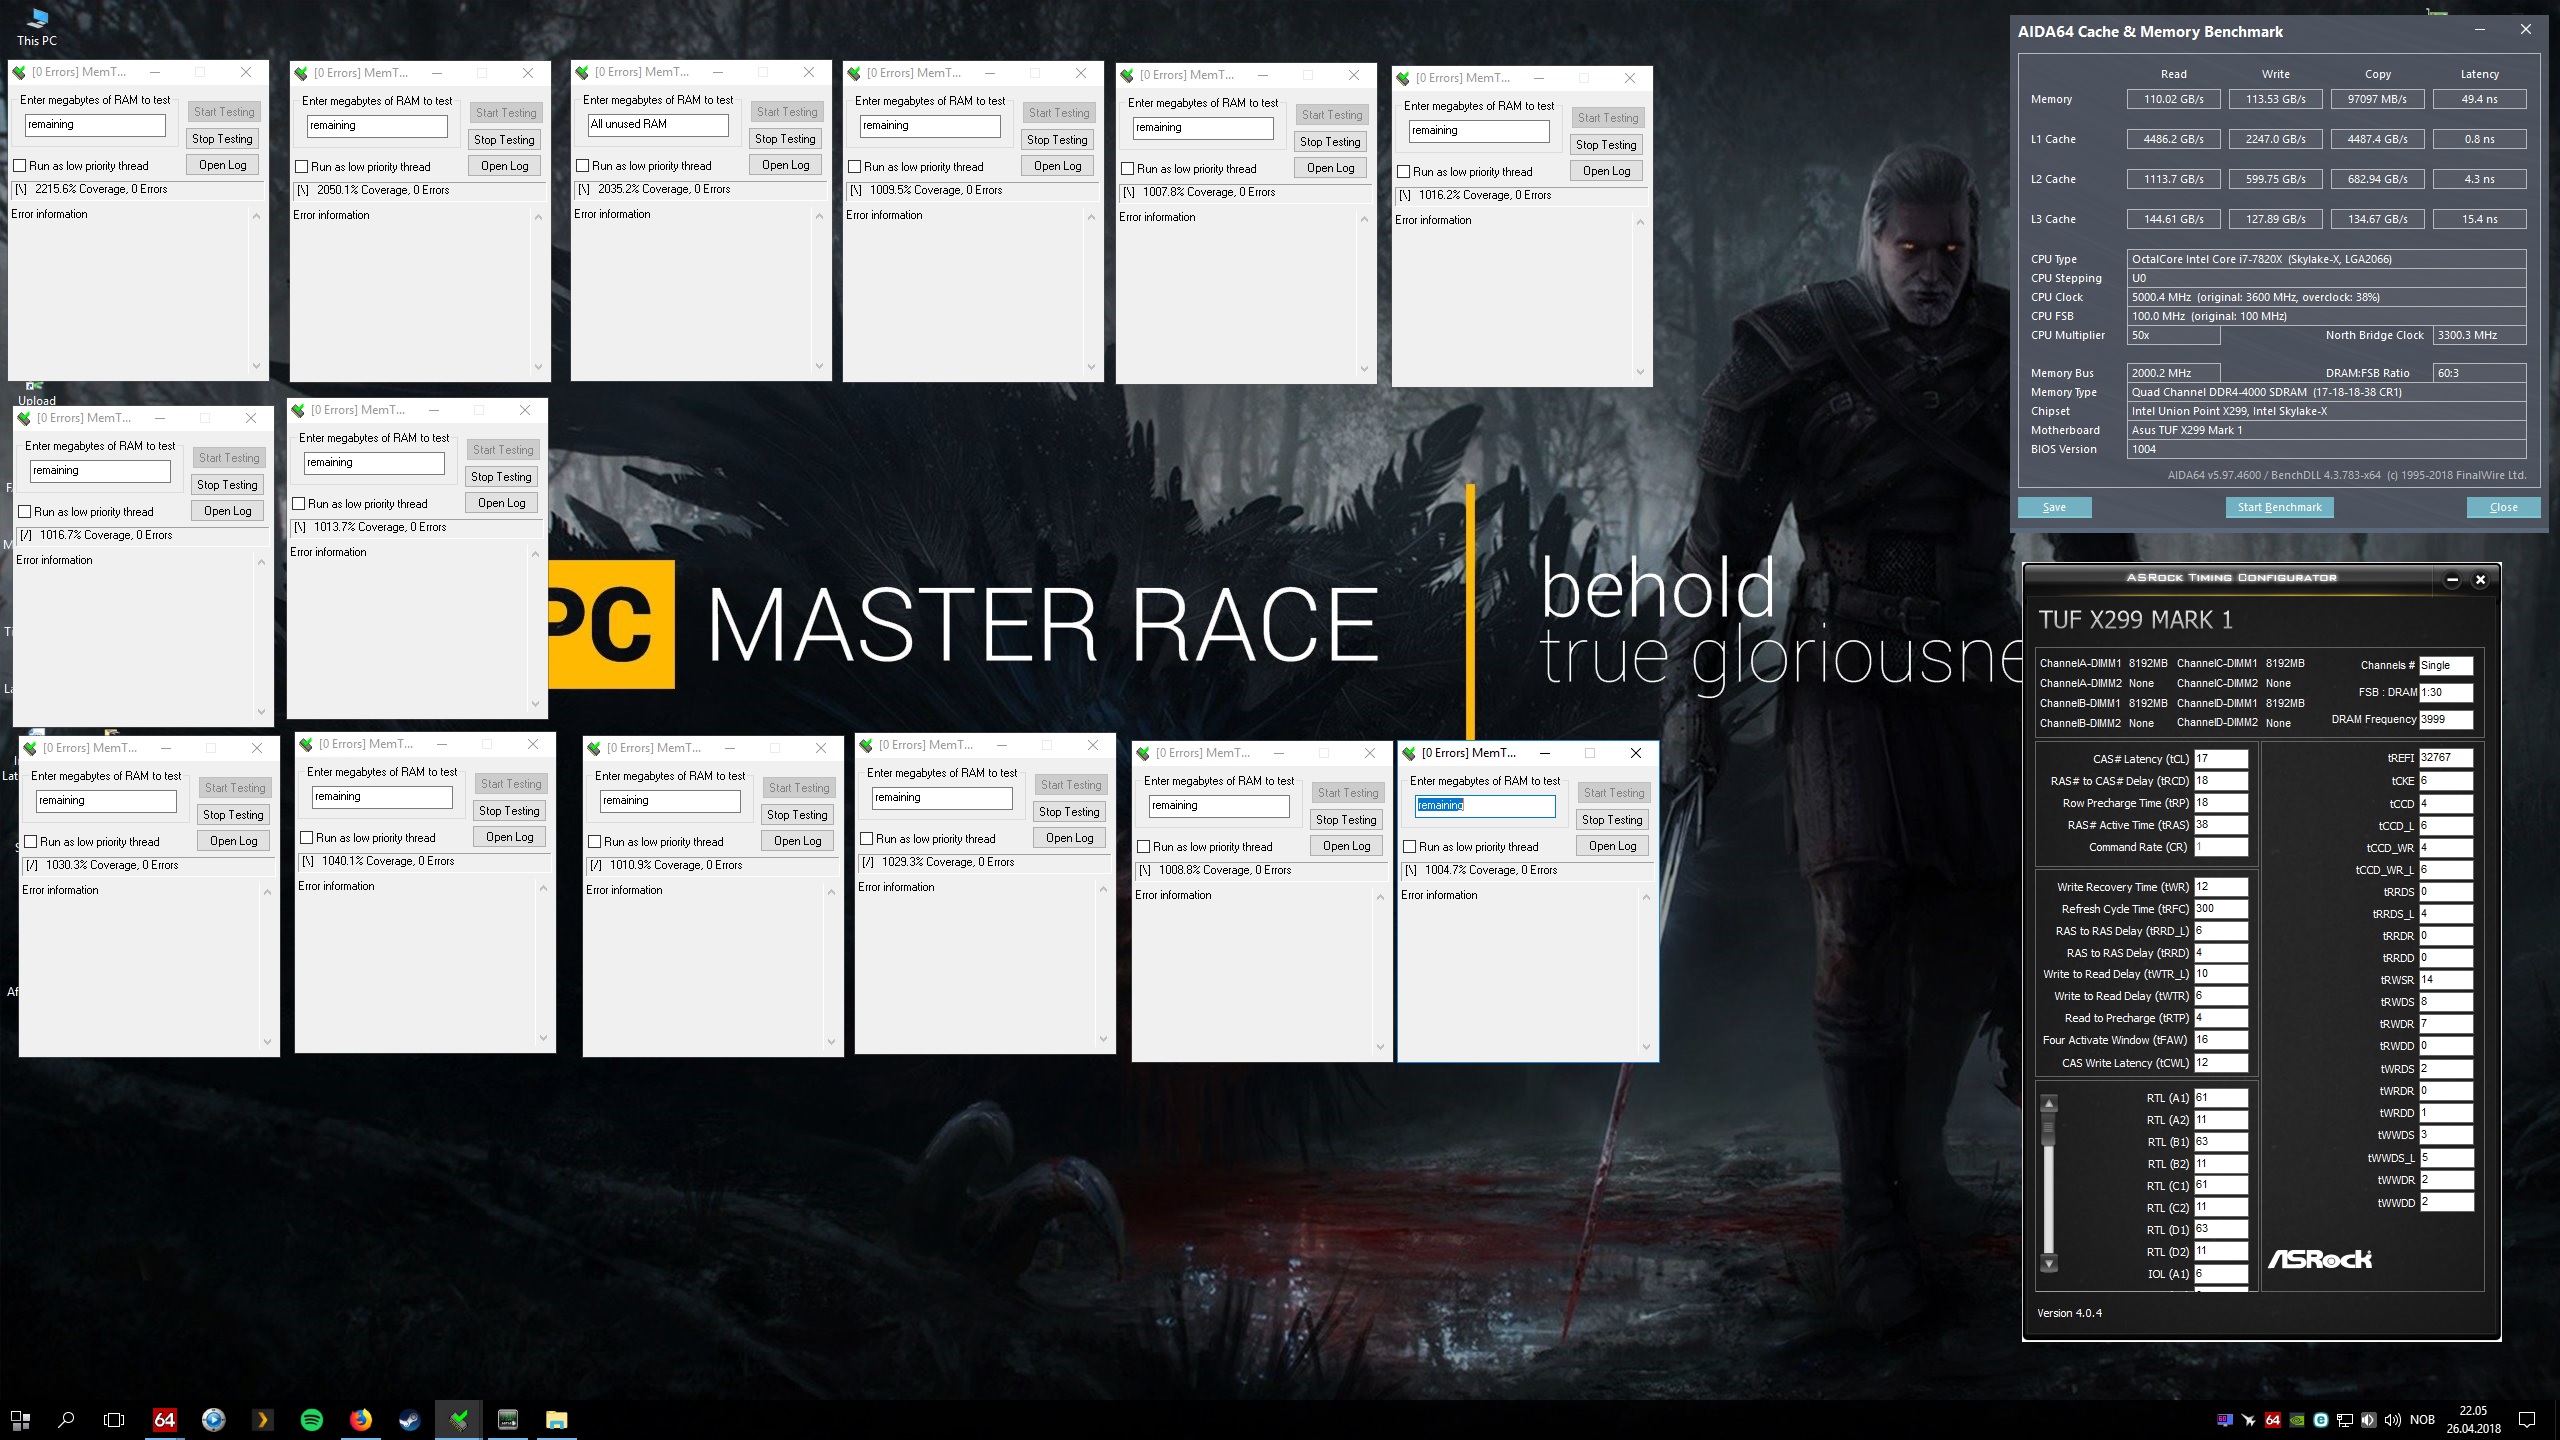The image size is (2560, 1440).
Task: Click Start Benchmark in AIDA64
Action: (2279, 507)
